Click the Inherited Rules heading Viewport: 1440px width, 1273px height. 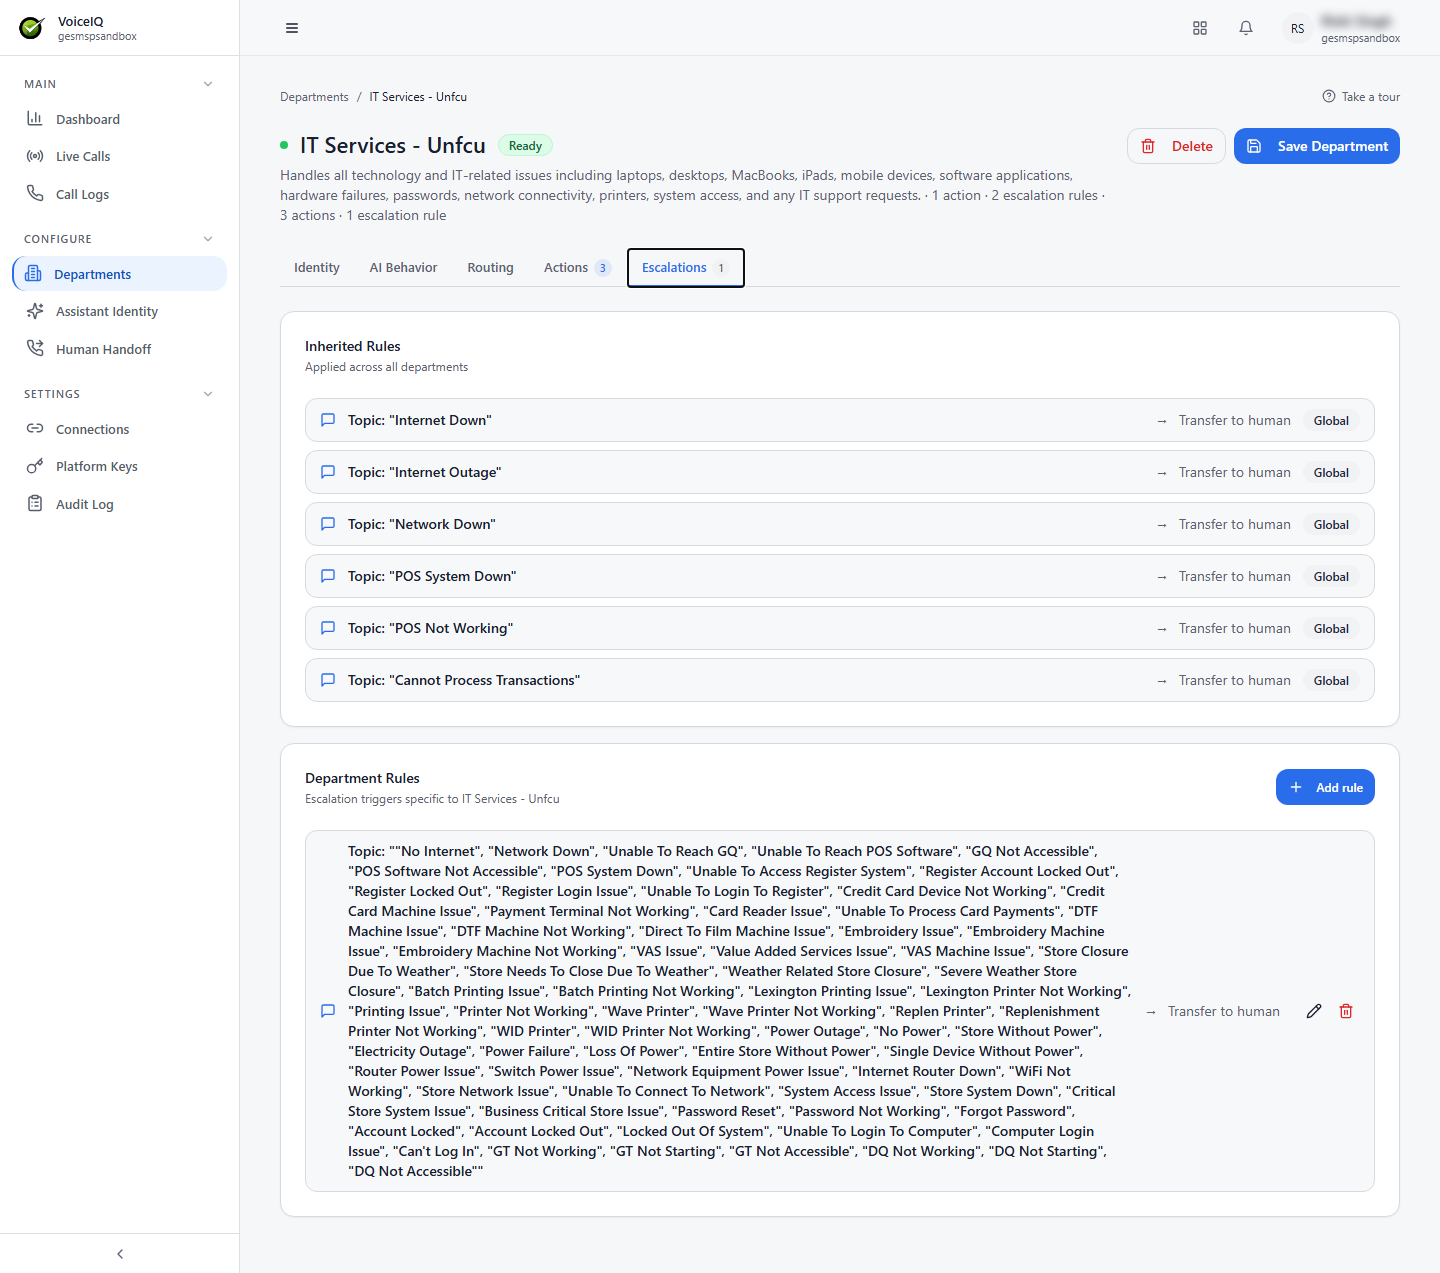click(353, 346)
